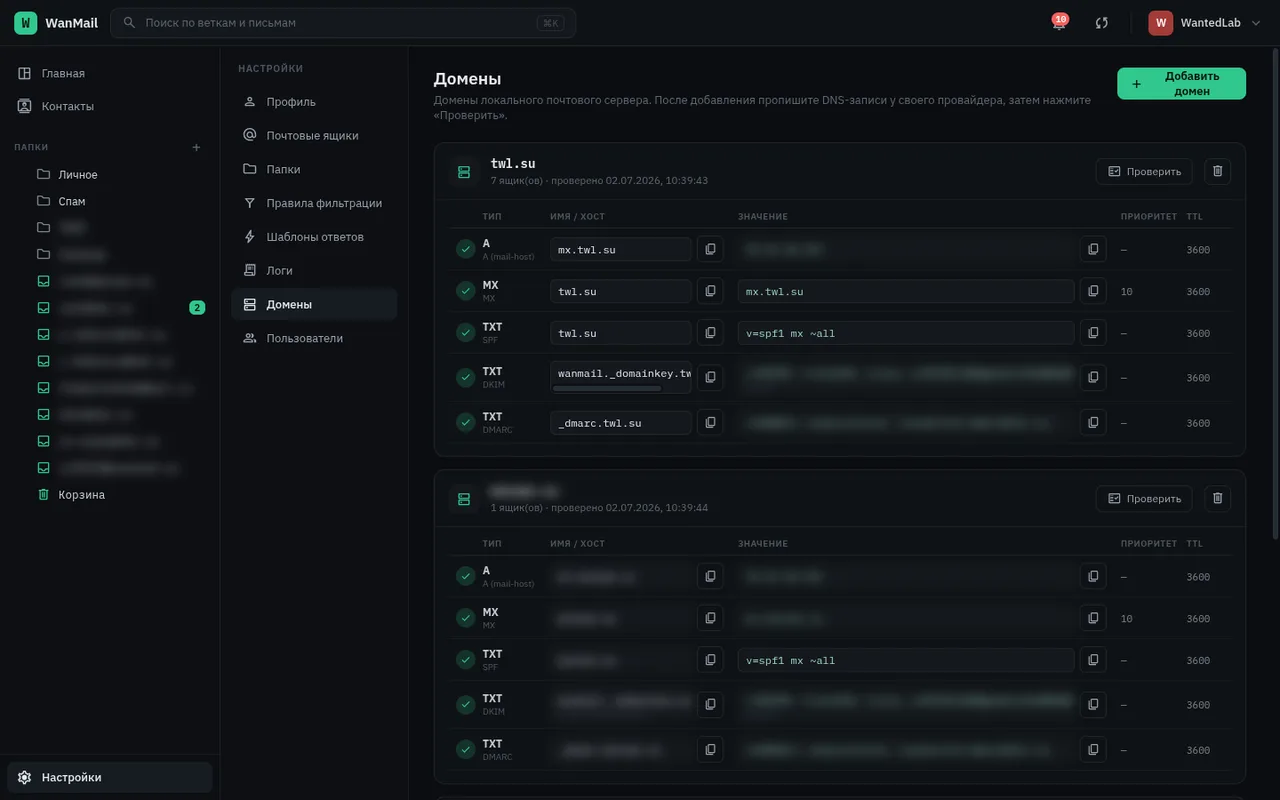Open Шаблоны ответов section
Viewport: 1280px width, 800px height.
click(x=314, y=237)
